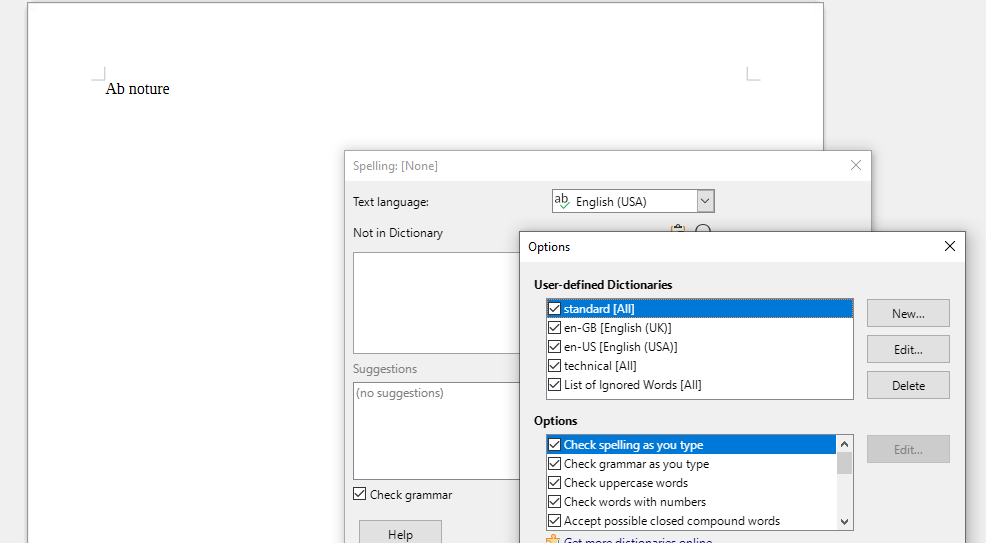Screen dimensions: 986x543
Task: Toggle Accept possible closed compound words
Action: point(554,520)
